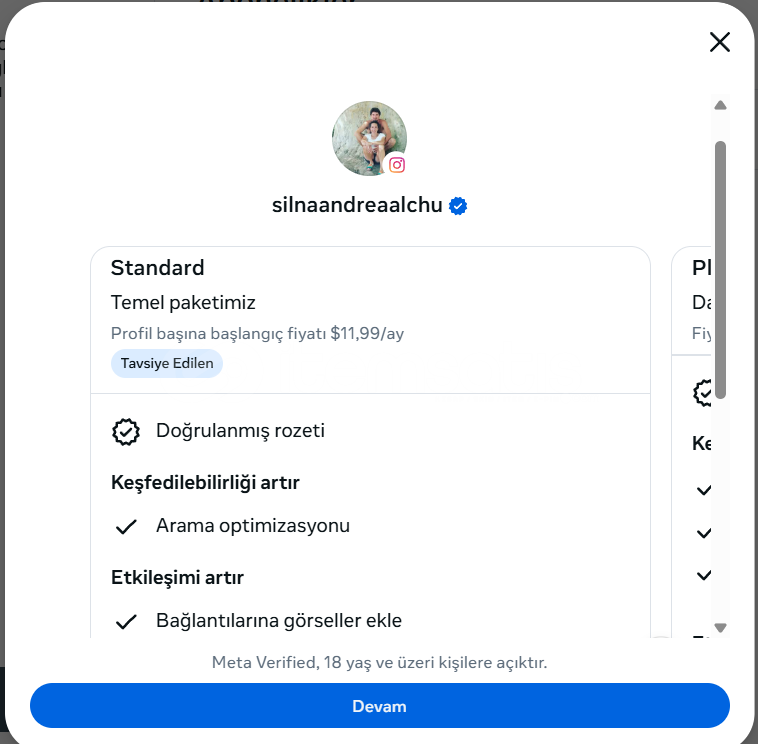Click the badge icon beside Doğrulanmış rozeti

126,431
